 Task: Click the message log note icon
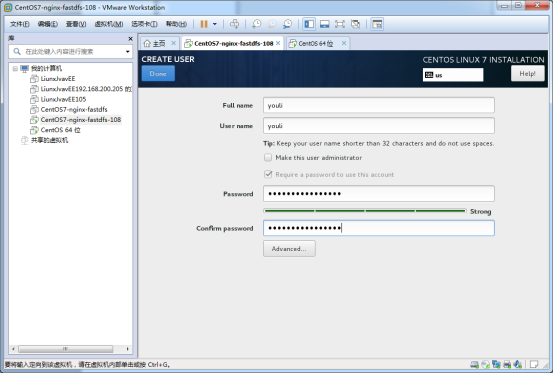[534, 365]
